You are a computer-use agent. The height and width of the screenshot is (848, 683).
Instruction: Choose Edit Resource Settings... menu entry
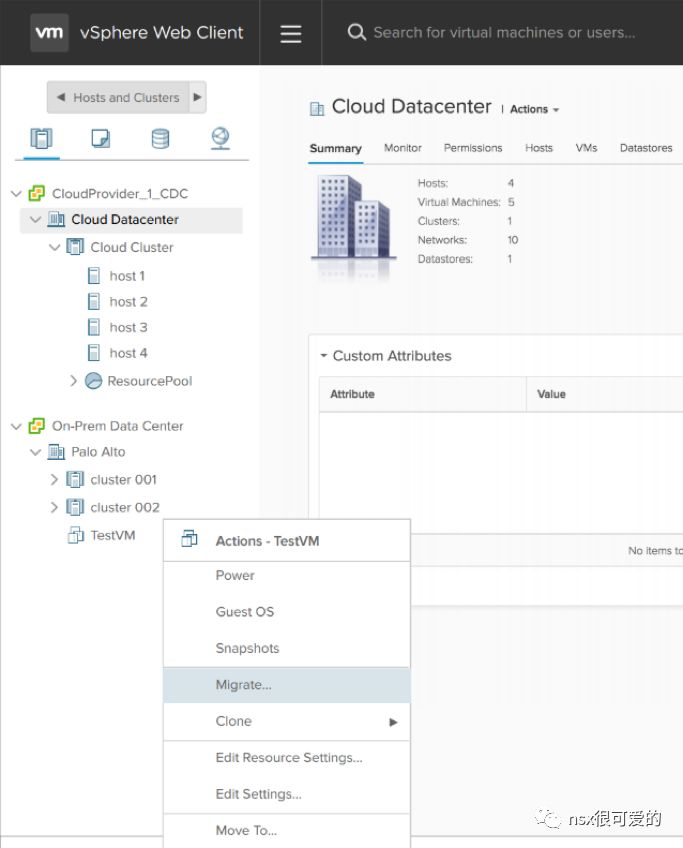coord(287,758)
